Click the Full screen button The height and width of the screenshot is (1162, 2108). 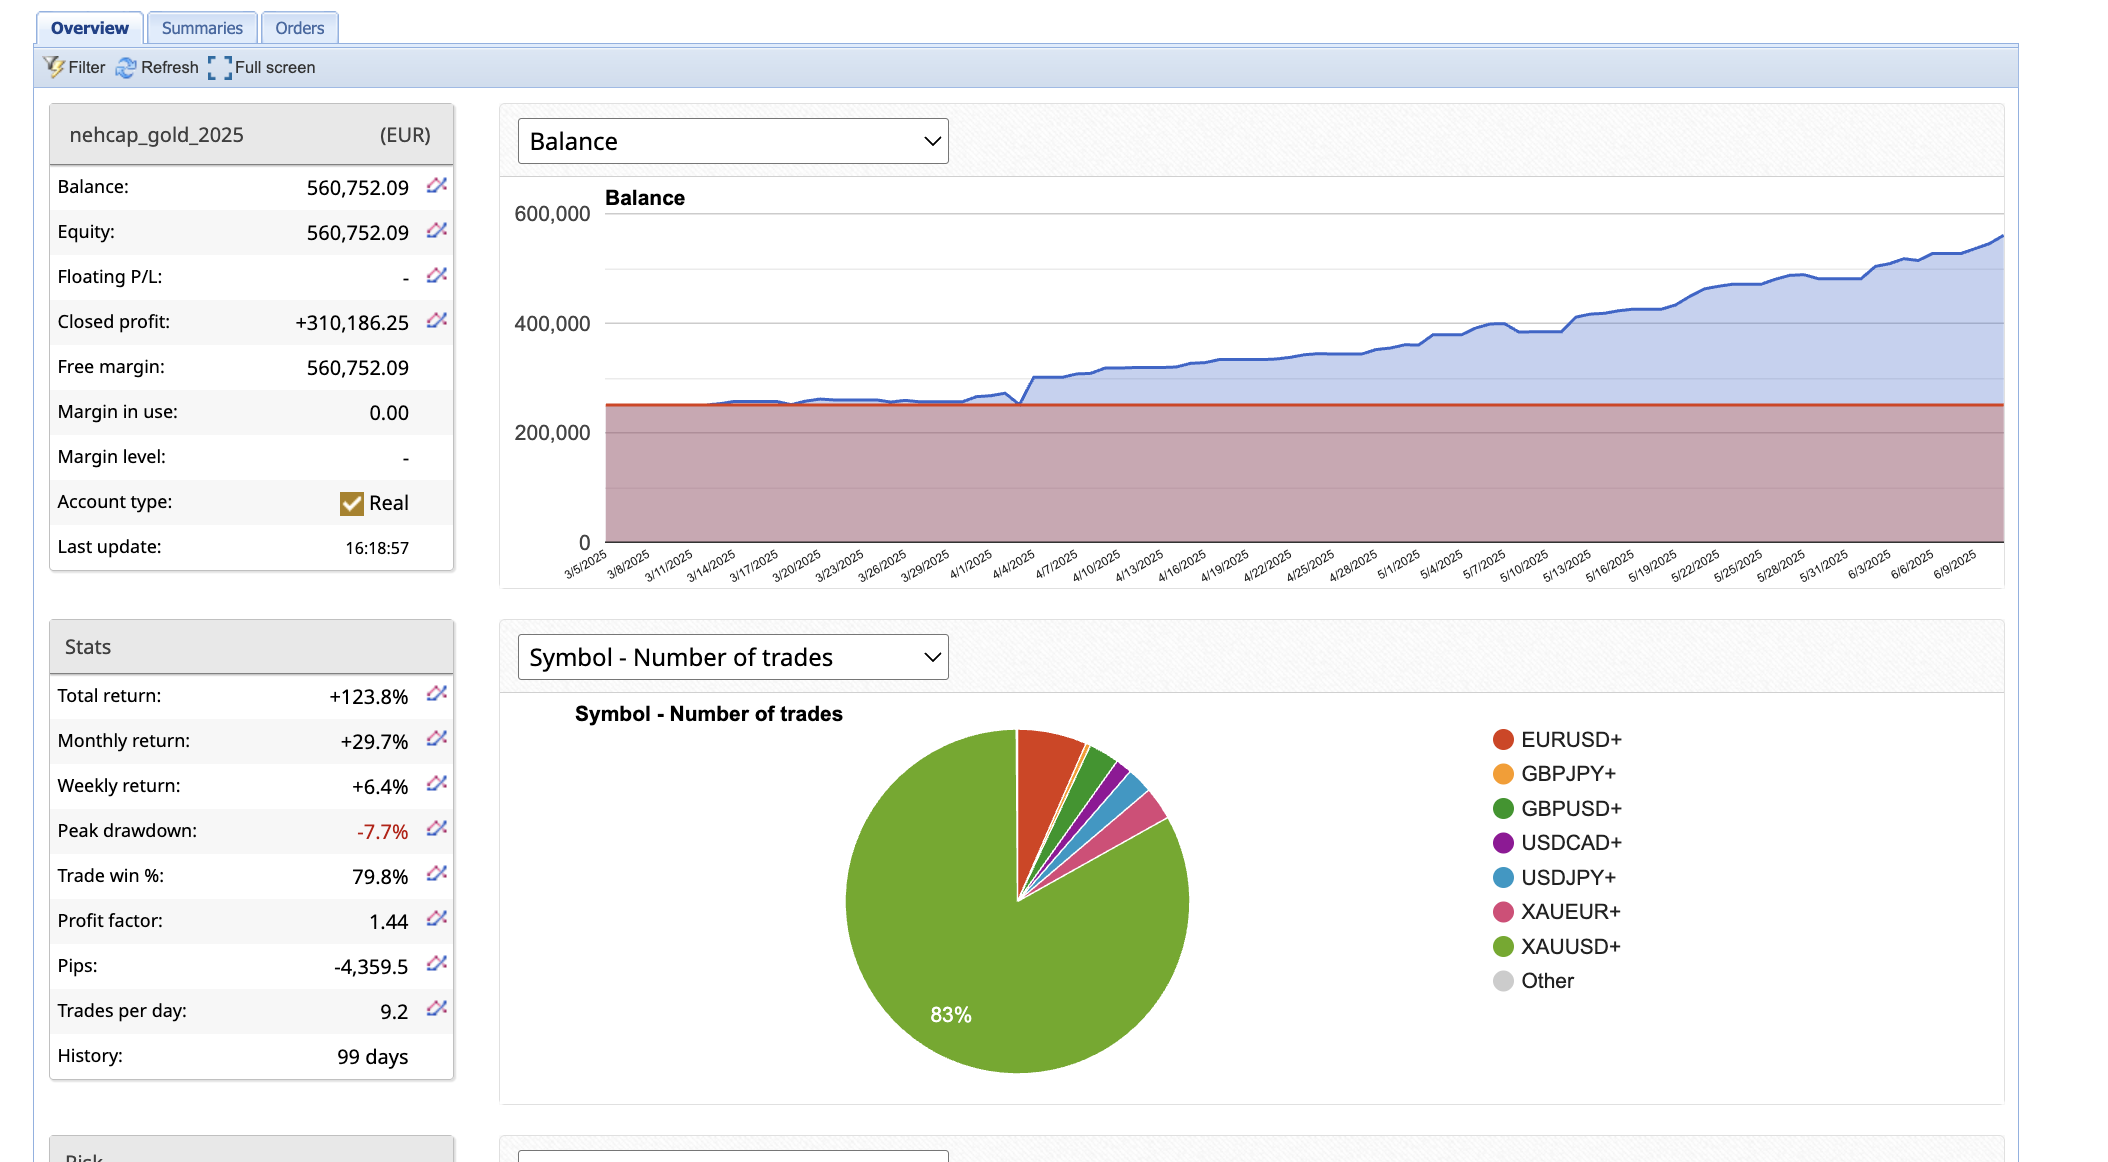tap(262, 68)
